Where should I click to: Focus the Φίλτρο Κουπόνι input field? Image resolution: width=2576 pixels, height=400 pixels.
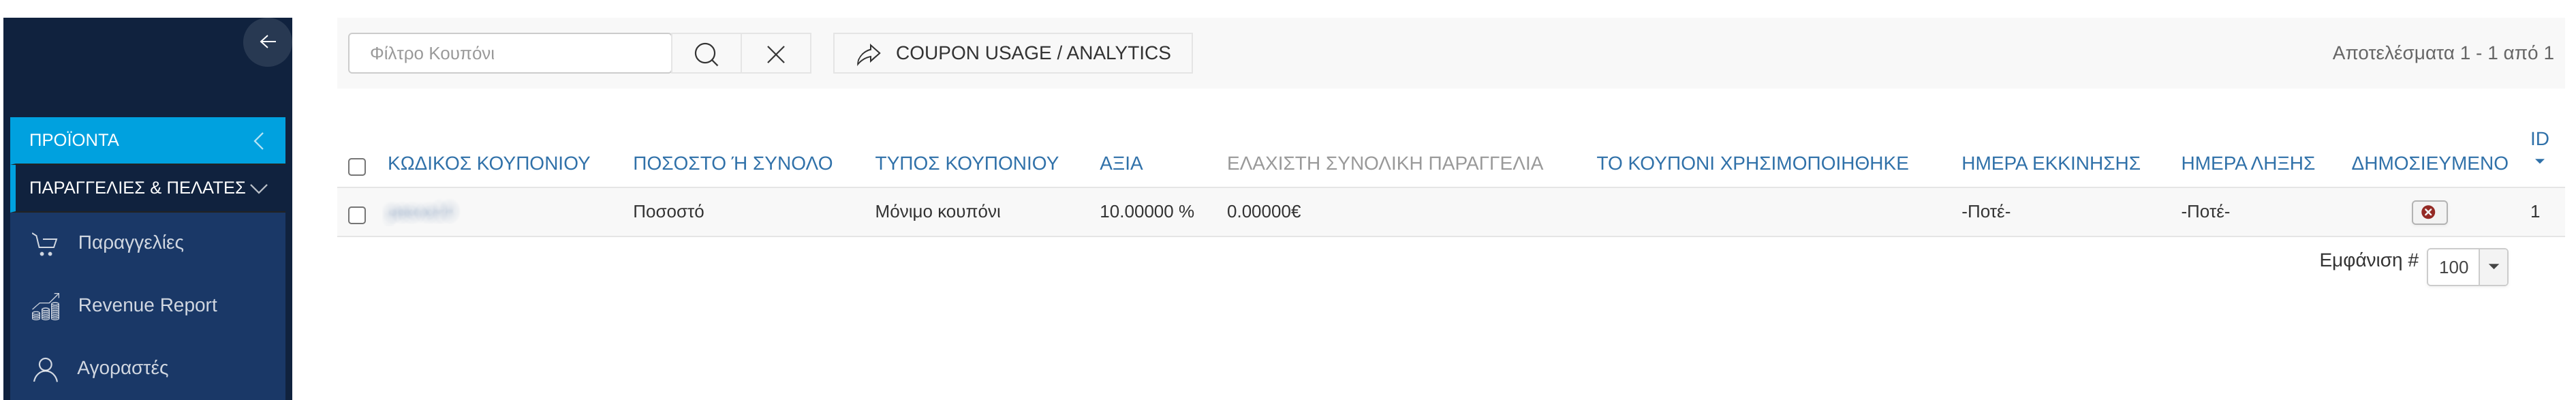coord(510,54)
